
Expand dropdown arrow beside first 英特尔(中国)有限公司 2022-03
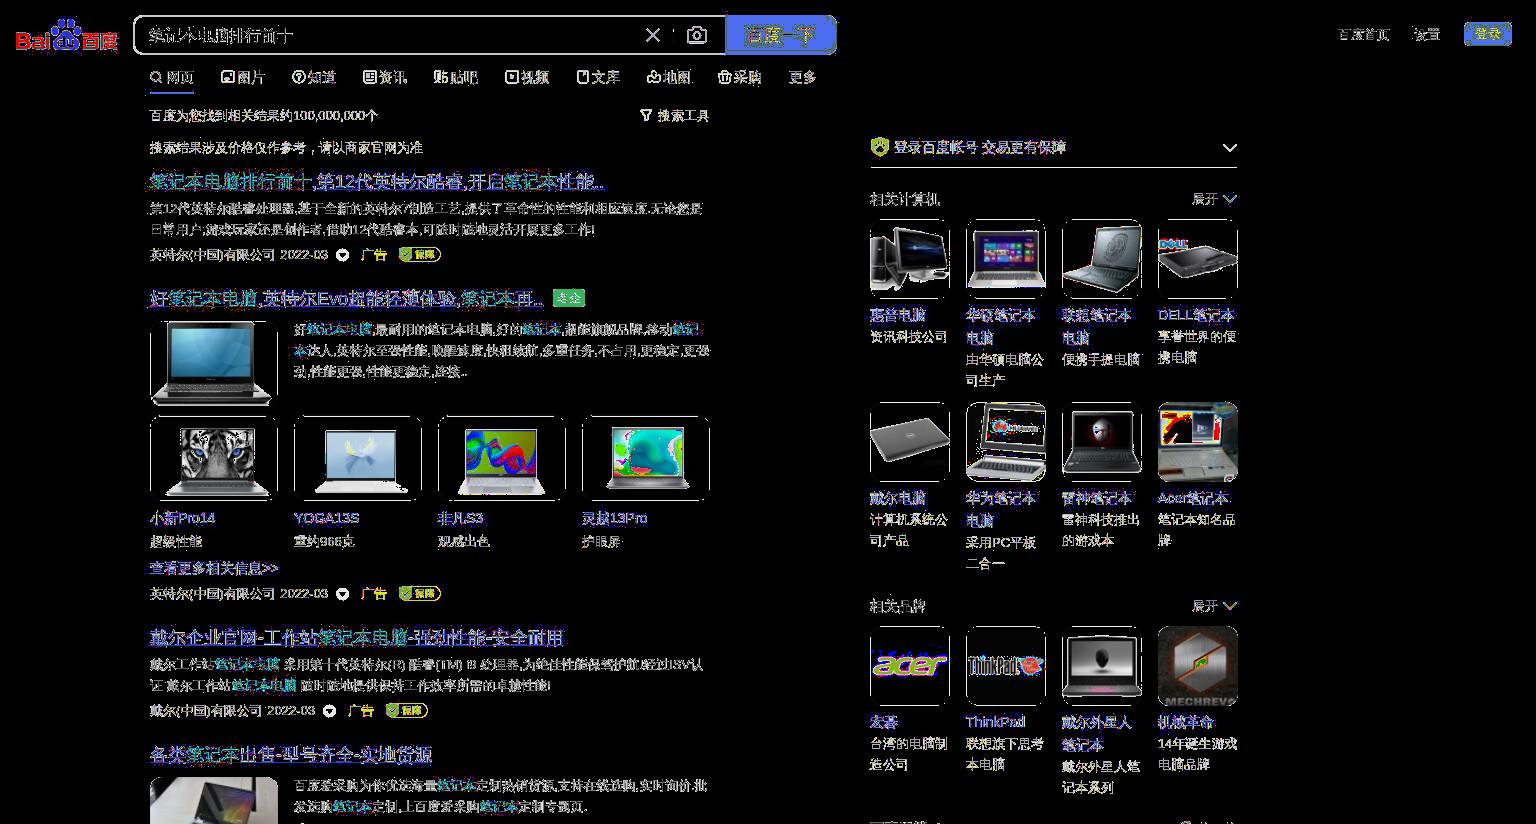pos(342,255)
